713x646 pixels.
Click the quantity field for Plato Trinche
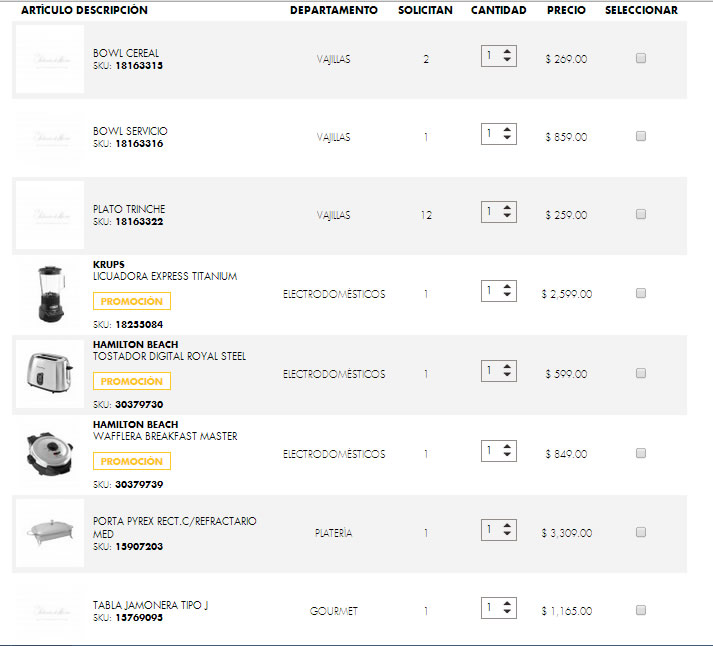tap(490, 211)
